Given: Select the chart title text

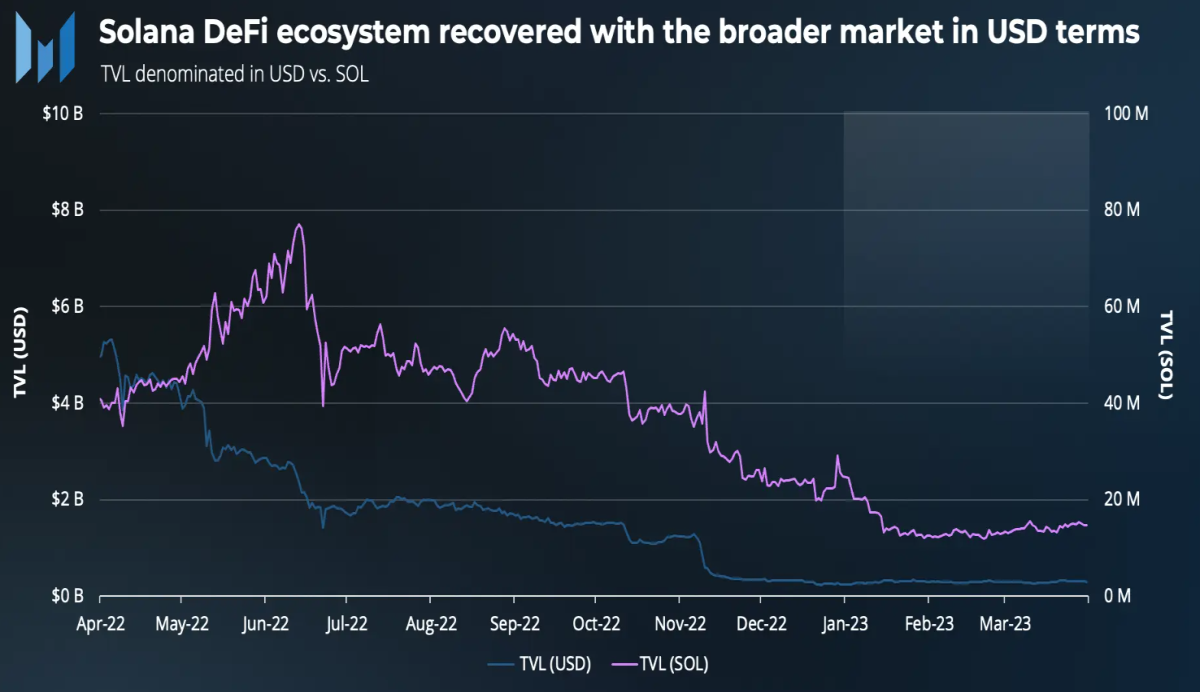Looking at the screenshot, I should (619, 32).
